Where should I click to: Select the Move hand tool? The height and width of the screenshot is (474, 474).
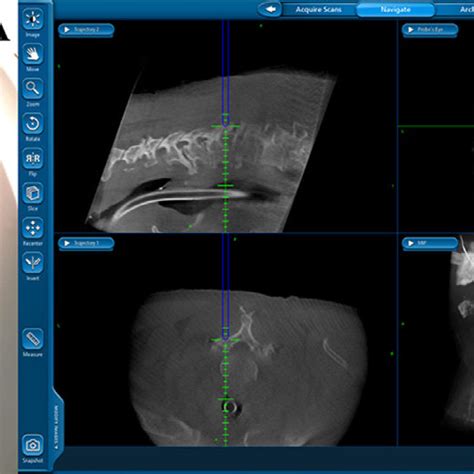[x=33, y=54]
